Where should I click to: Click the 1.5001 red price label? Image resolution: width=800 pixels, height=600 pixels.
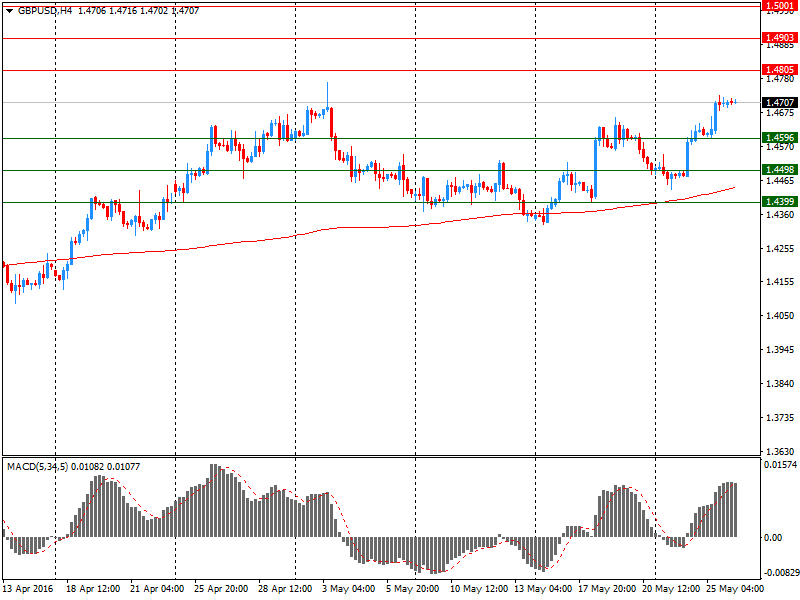point(779,6)
